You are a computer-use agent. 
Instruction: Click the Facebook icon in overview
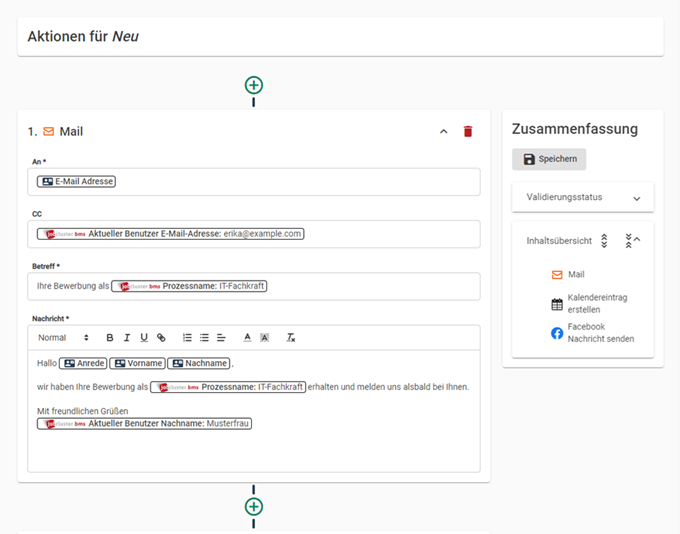point(557,333)
